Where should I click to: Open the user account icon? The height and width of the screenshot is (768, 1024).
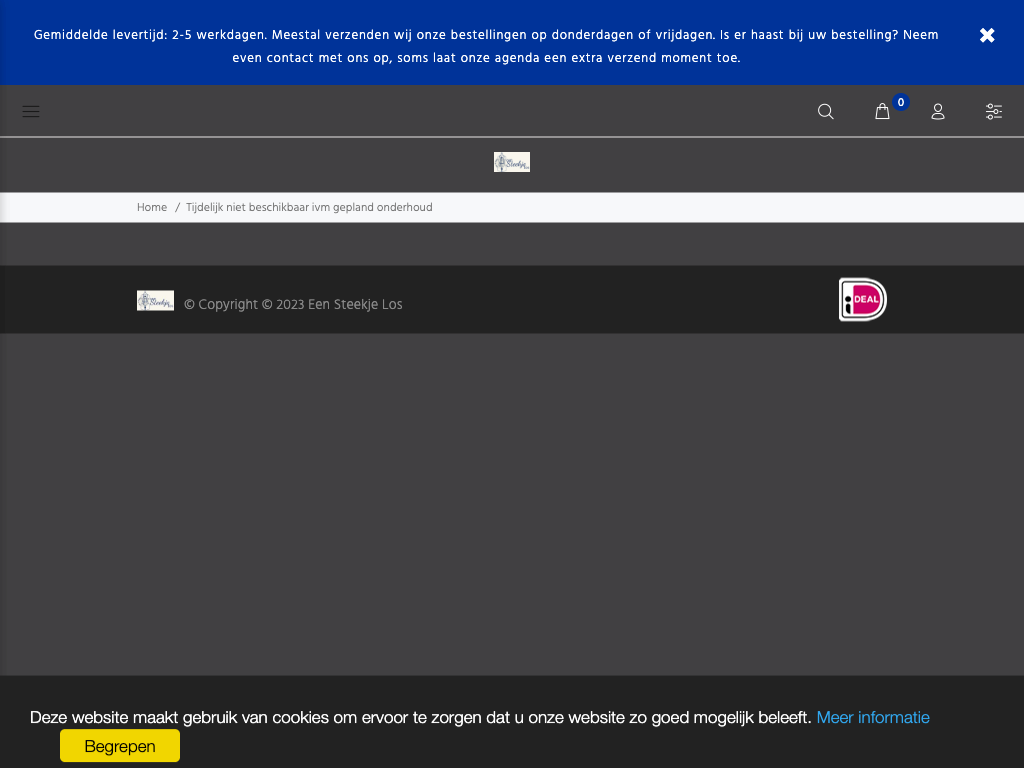[x=938, y=111]
